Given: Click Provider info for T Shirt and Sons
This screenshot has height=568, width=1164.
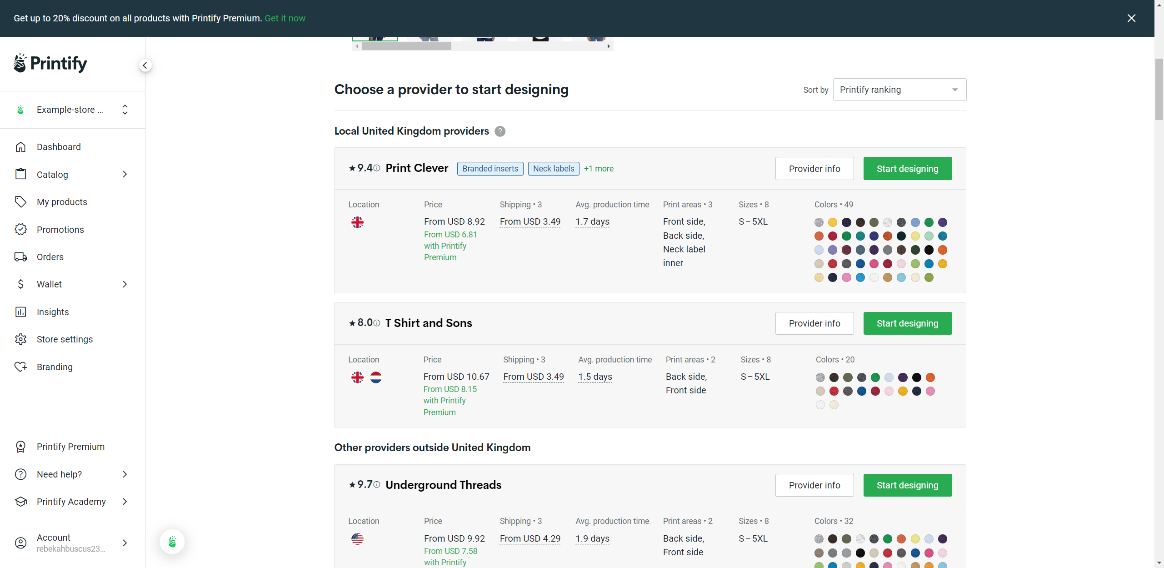Looking at the screenshot, I should pos(814,324).
